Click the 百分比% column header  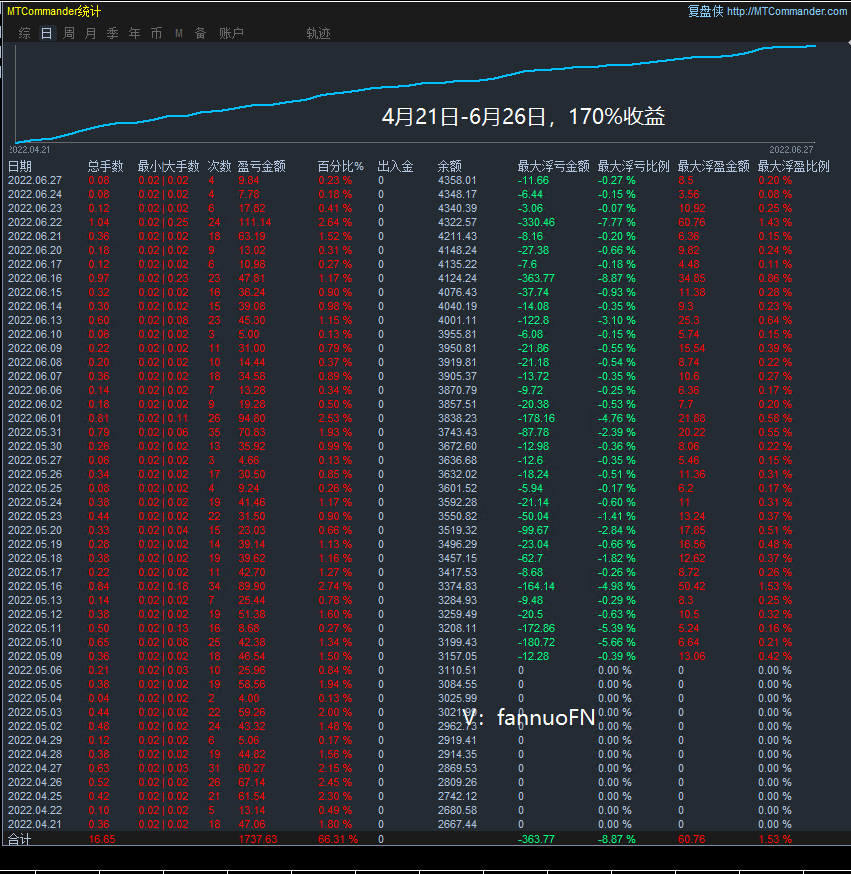pyautogui.click(x=341, y=166)
